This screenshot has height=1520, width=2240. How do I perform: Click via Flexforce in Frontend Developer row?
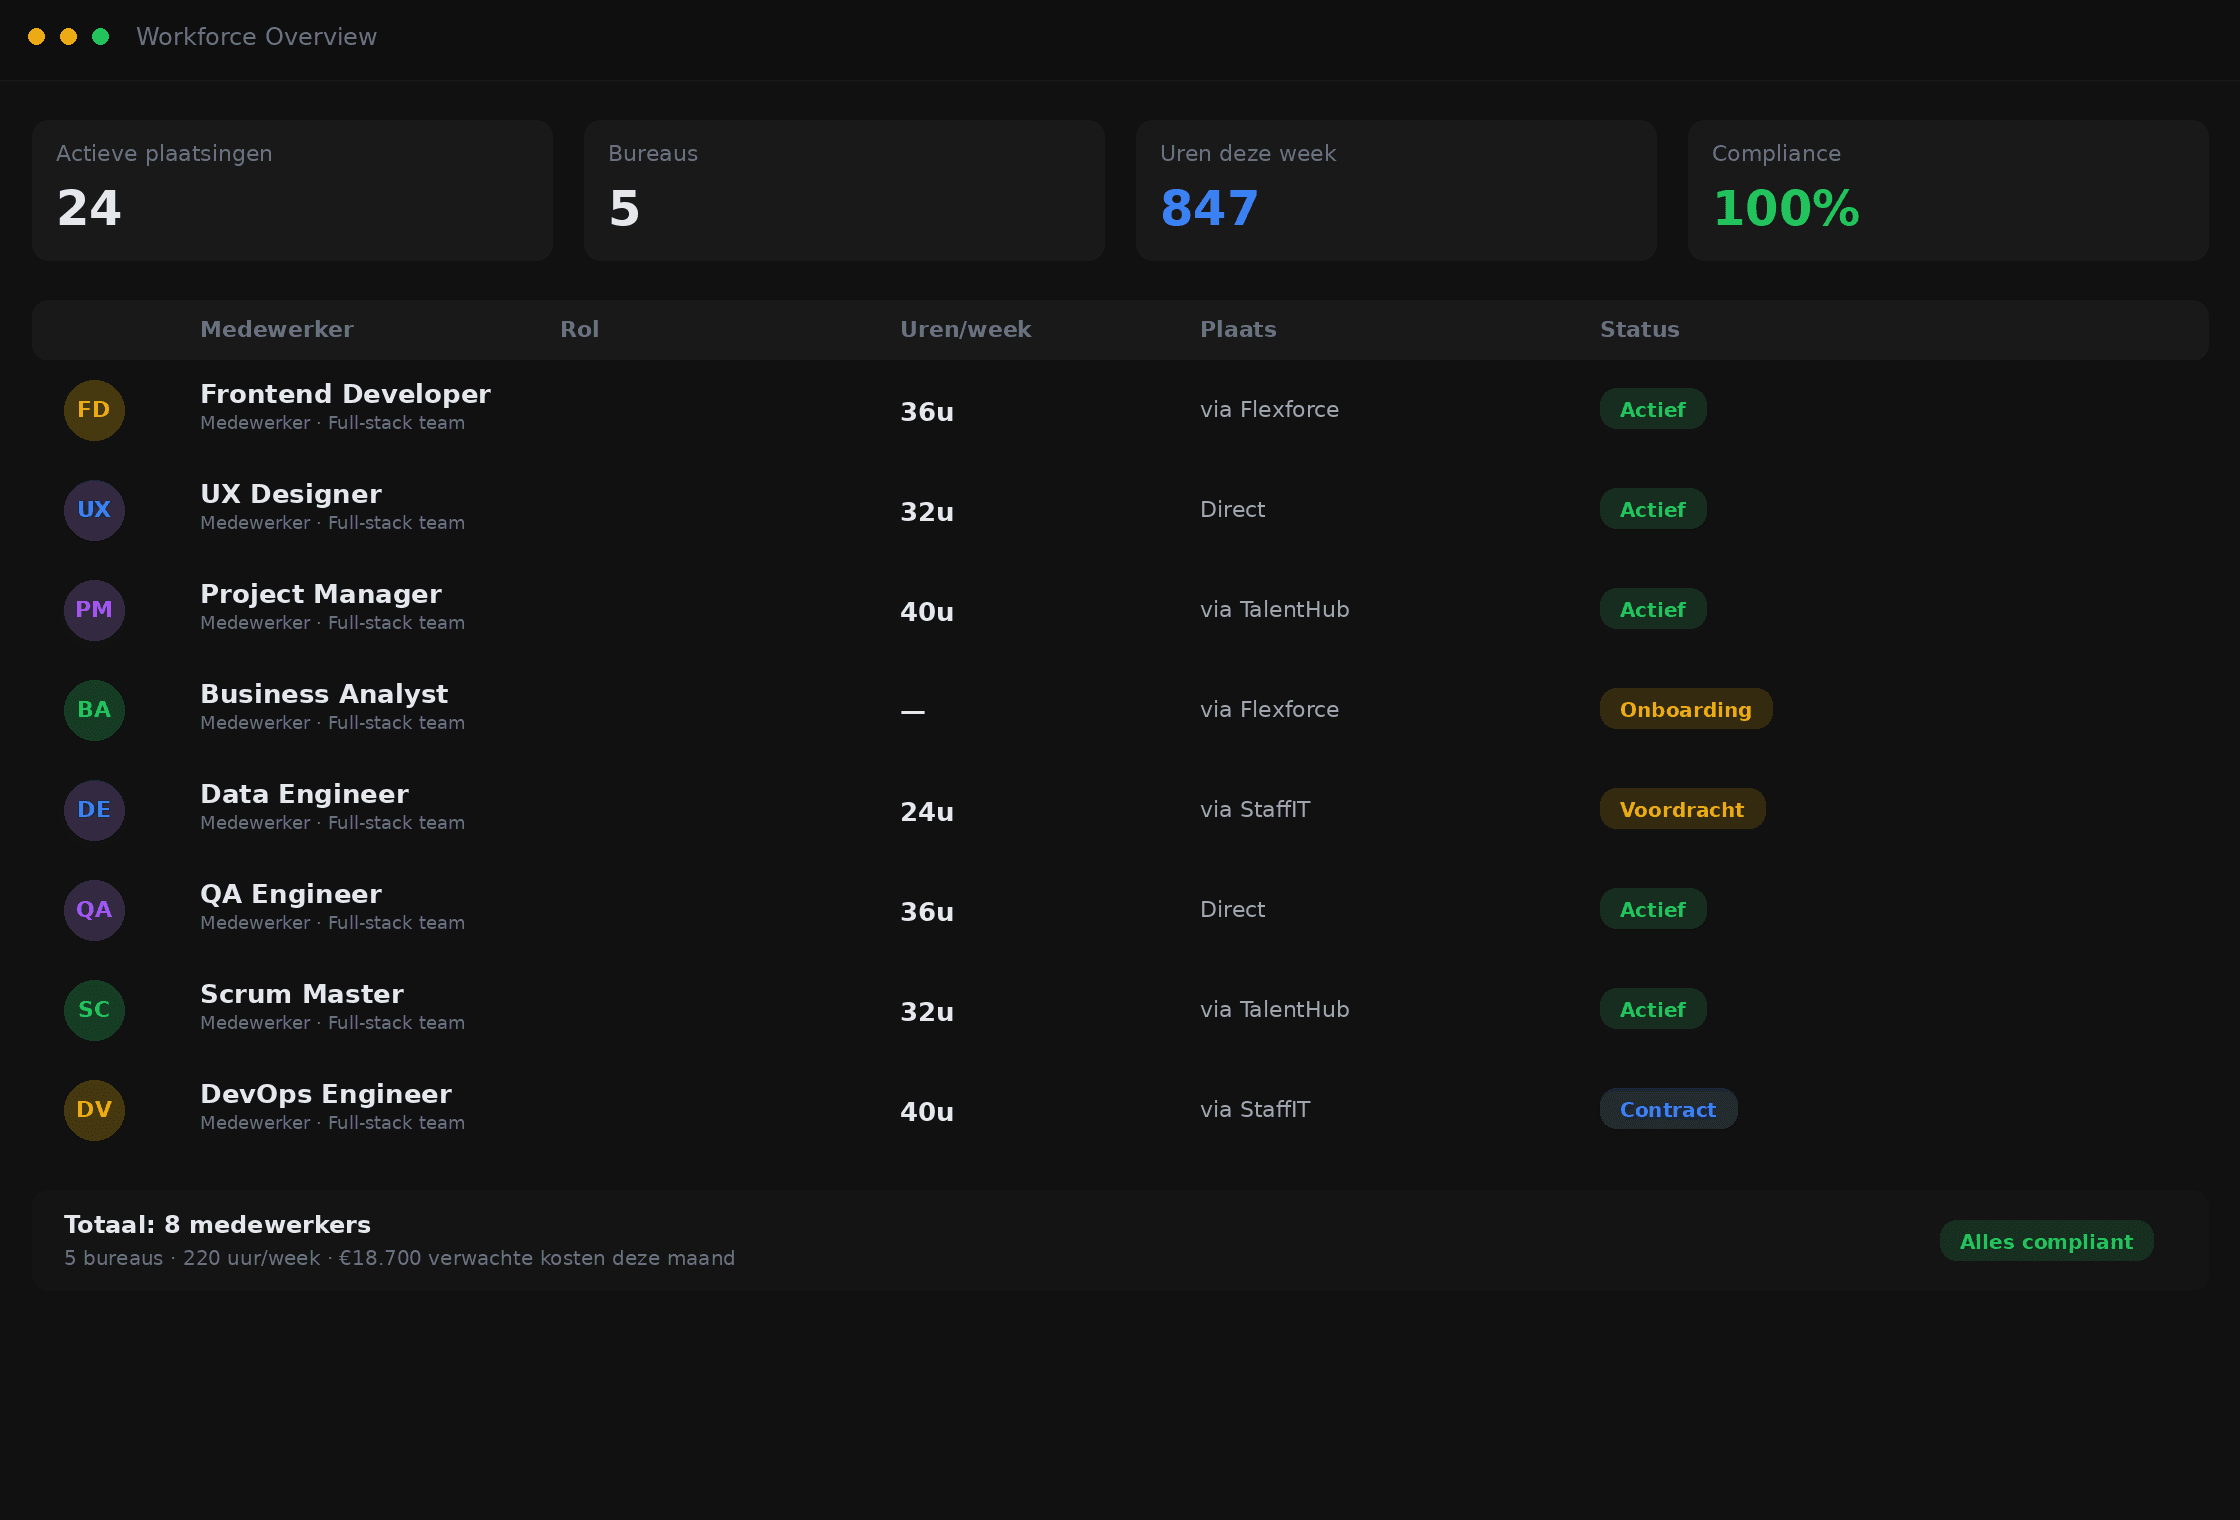[x=1269, y=409]
